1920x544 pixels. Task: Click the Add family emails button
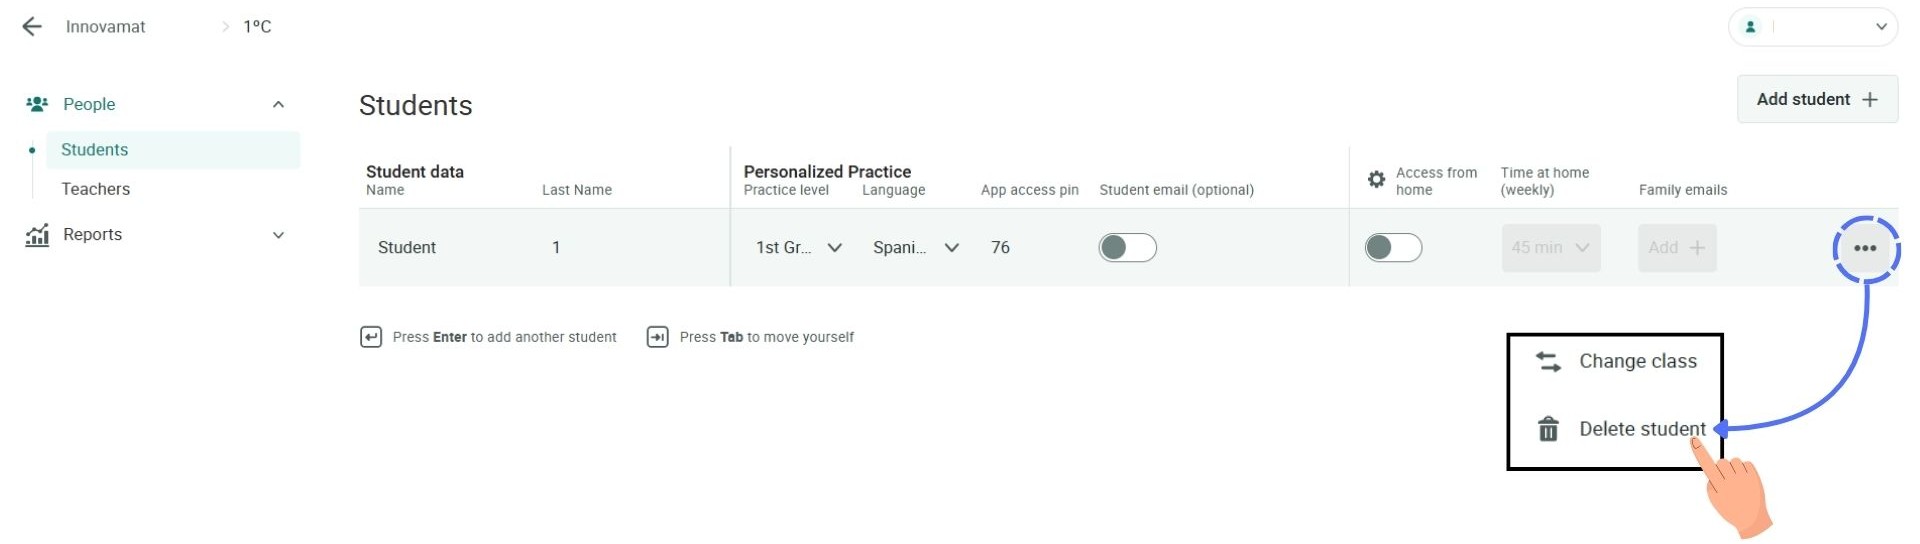click(1676, 248)
